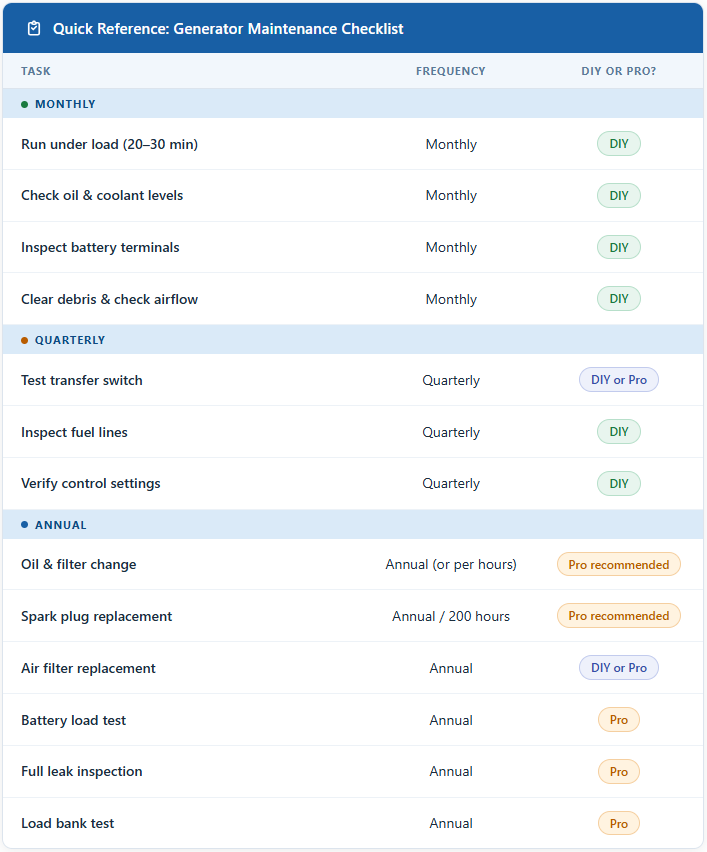Click the DIY badge for Inspect fuel lines
Image resolution: width=707 pixels, height=852 pixels.
[x=618, y=432]
